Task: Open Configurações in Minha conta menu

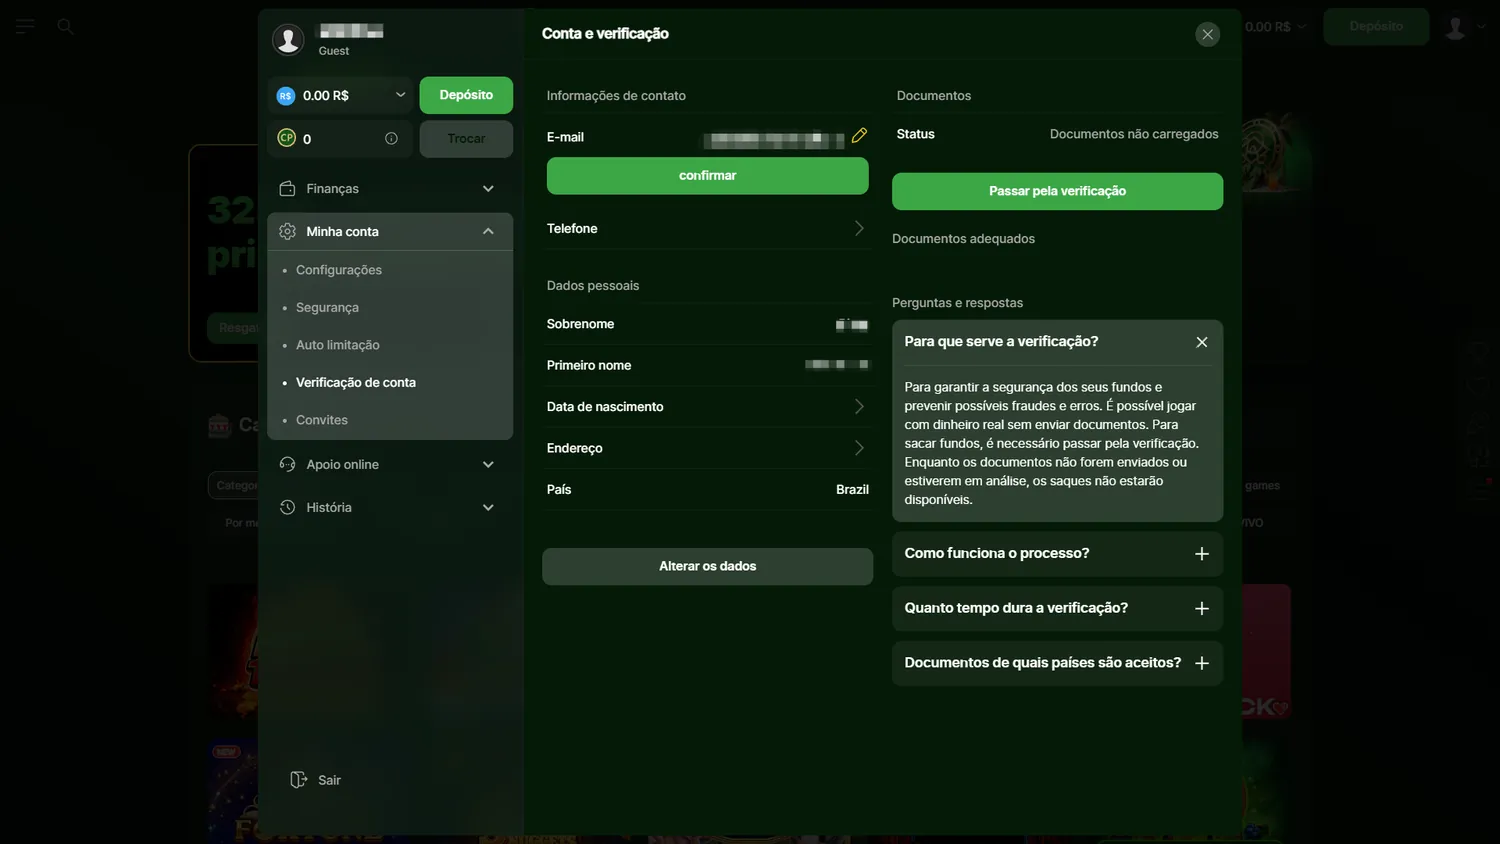Action: [x=339, y=270]
